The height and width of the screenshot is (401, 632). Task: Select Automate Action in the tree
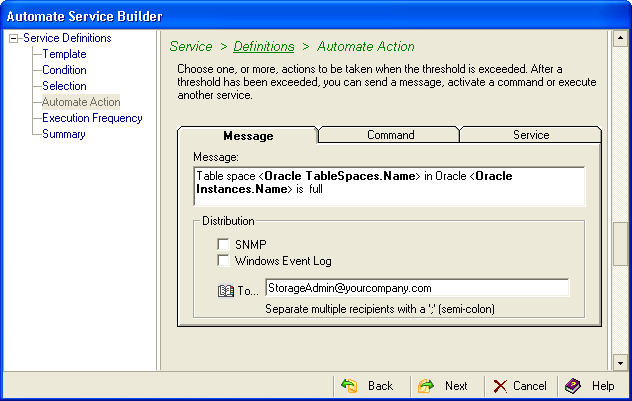tap(81, 102)
